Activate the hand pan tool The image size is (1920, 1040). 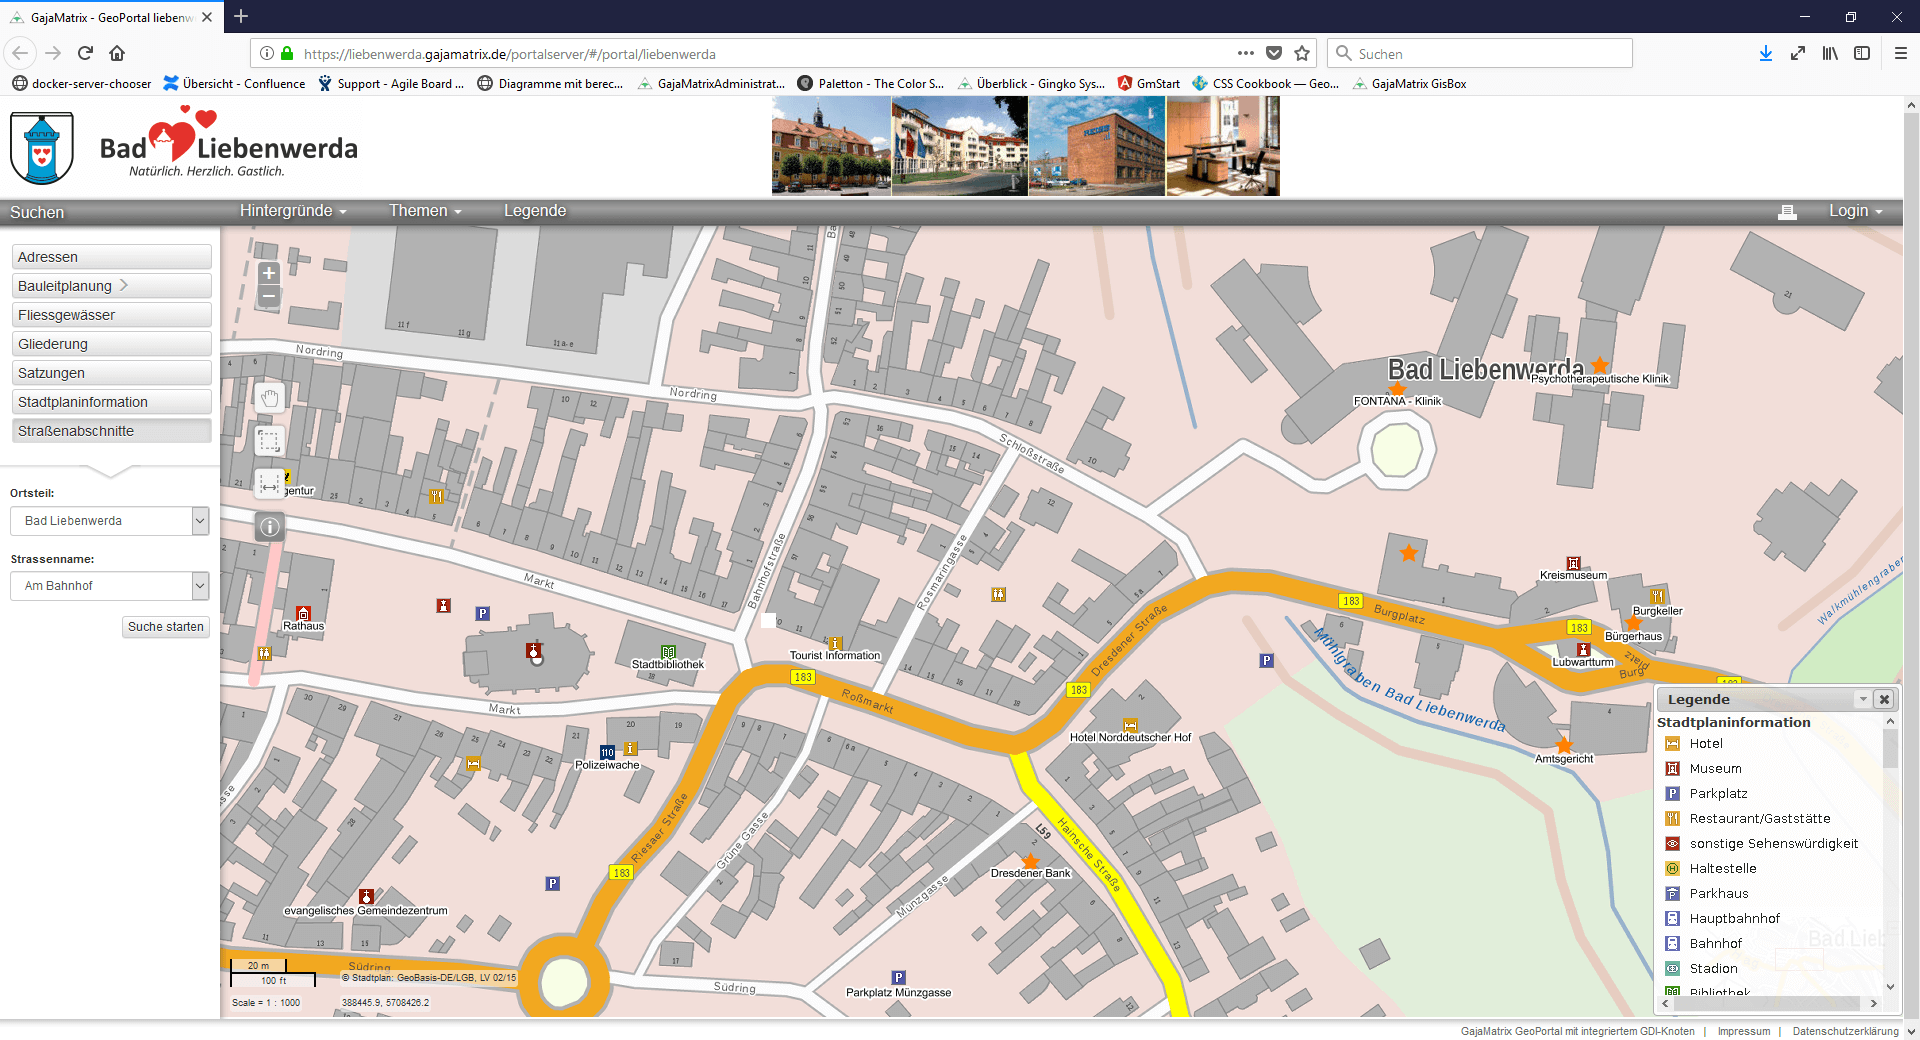point(269,398)
